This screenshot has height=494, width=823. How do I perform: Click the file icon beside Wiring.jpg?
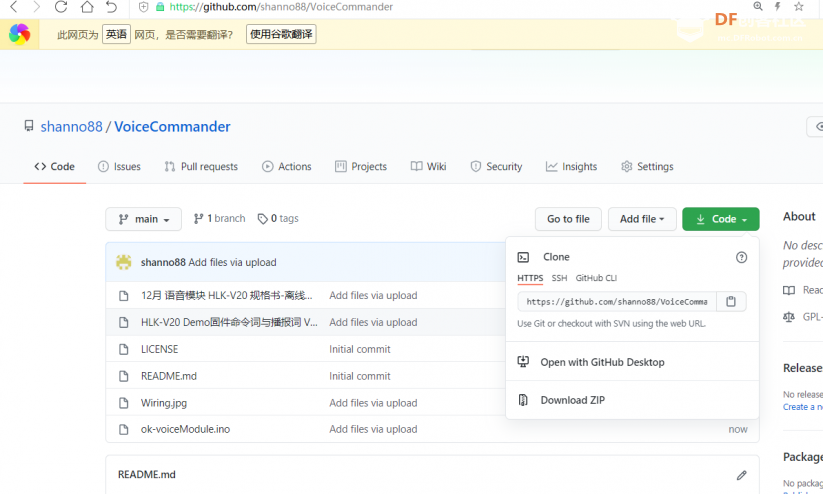(124, 403)
